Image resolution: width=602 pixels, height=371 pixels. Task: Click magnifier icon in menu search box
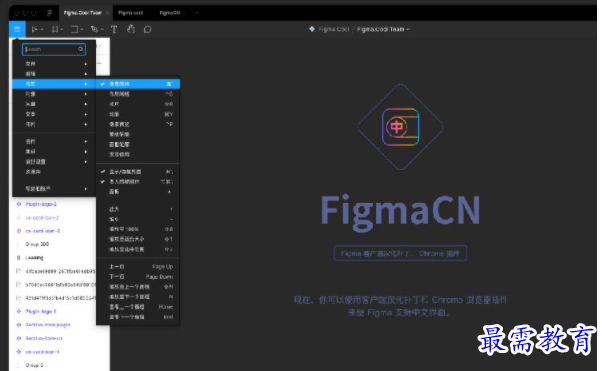point(81,49)
